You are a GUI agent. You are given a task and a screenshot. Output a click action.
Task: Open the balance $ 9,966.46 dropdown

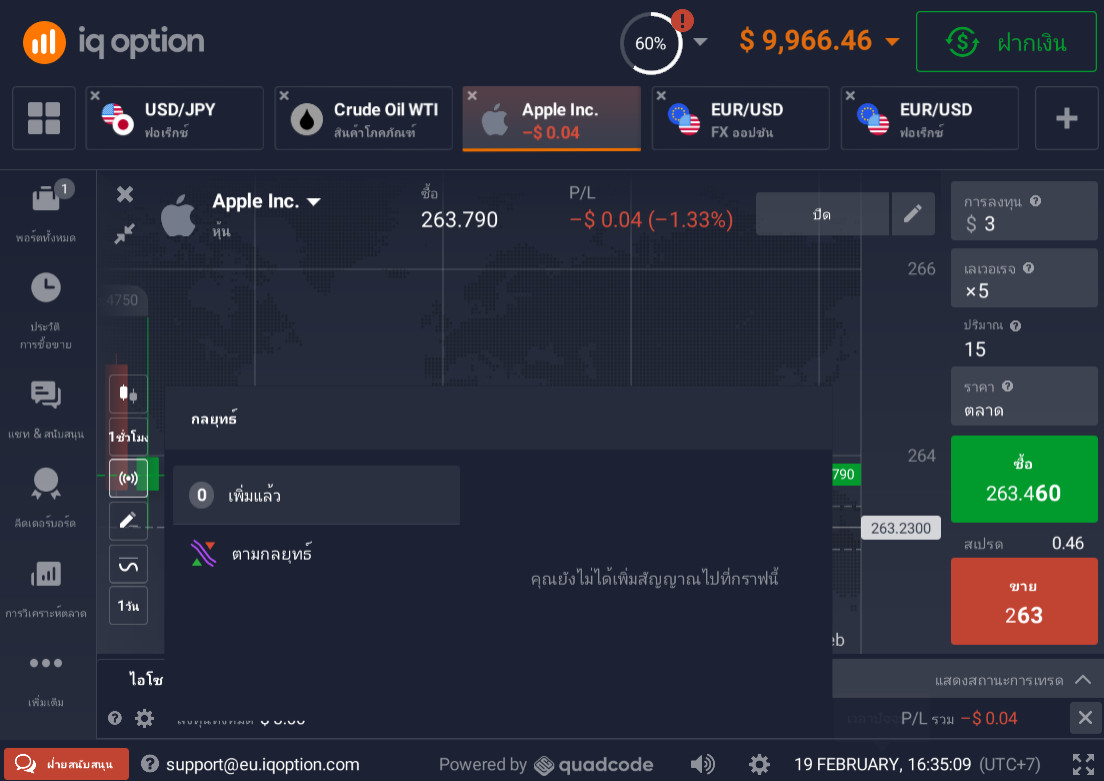click(x=820, y=41)
